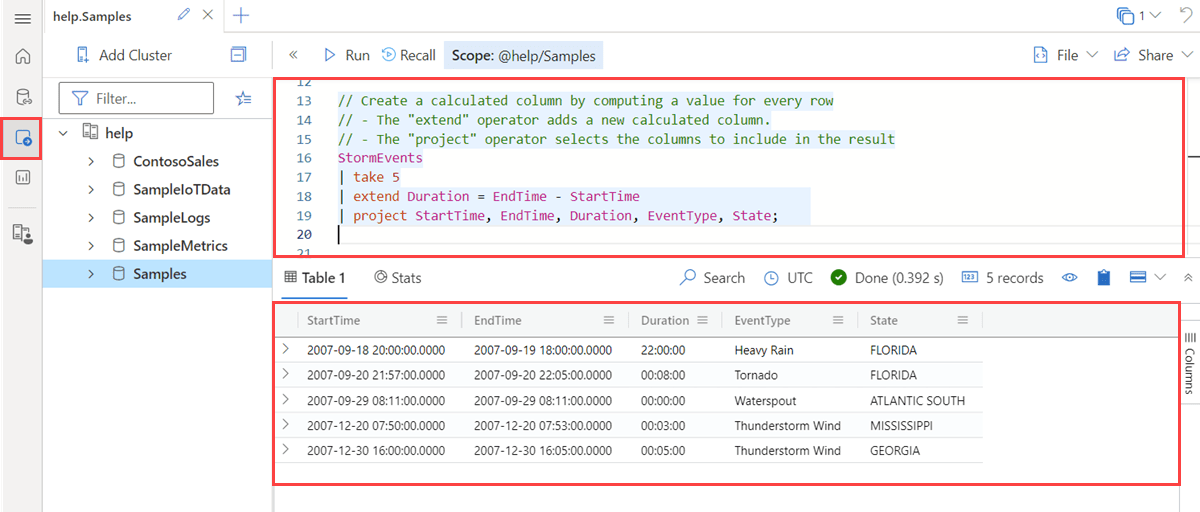Screen dimensions: 1200x512
Task: Open the Share dropdown menu
Action: (1153, 55)
